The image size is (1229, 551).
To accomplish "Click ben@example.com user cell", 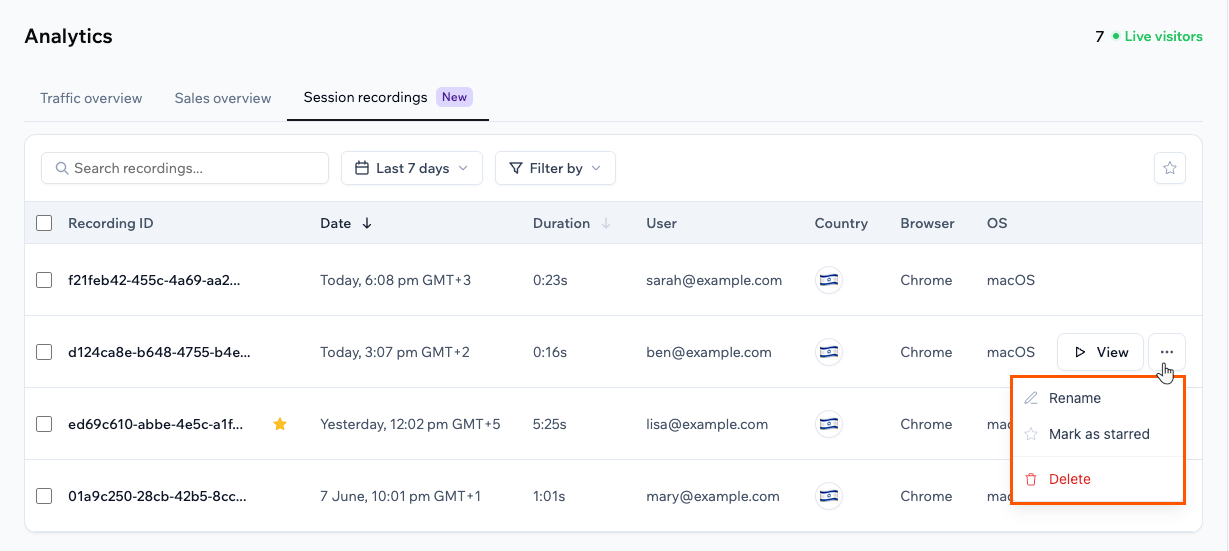I will click(x=709, y=352).
